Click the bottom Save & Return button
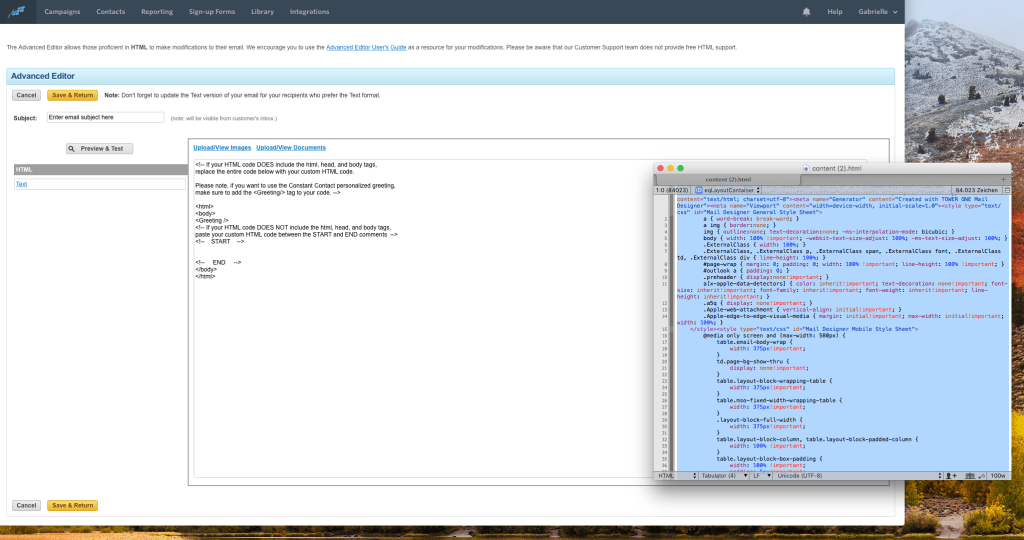Image resolution: width=1024 pixels, height=540 pixels. [x=72, y=505]
